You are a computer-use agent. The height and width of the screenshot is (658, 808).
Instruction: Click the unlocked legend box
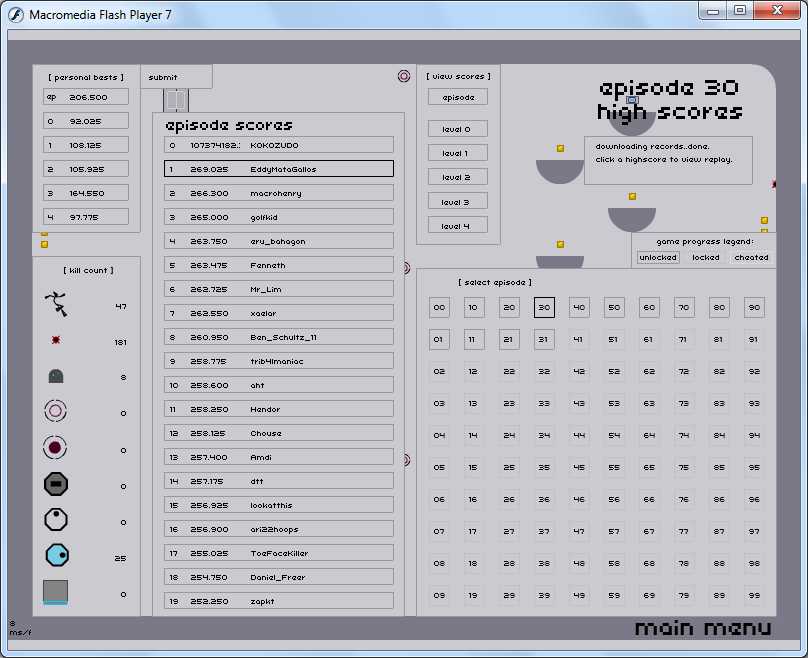point(658,257)
